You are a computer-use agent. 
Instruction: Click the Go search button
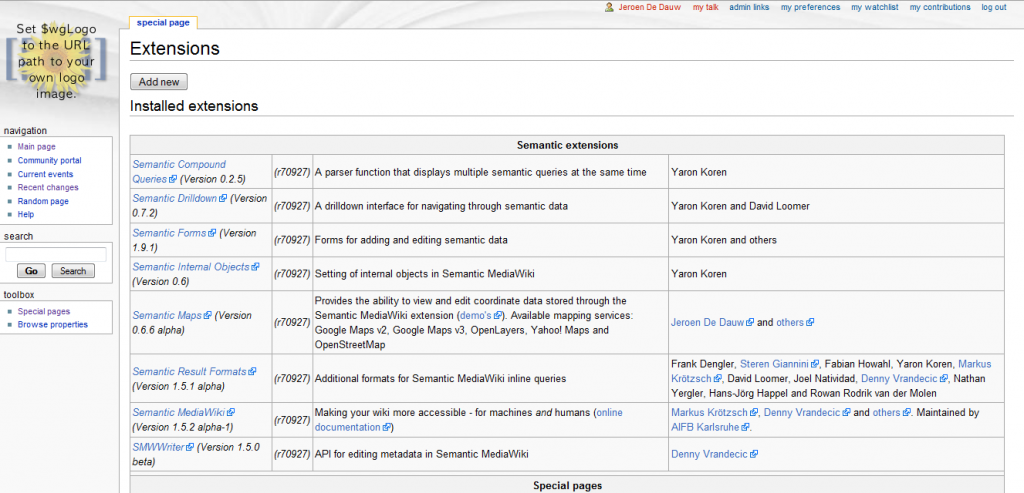pyautogui.click(x=31, y=271)
